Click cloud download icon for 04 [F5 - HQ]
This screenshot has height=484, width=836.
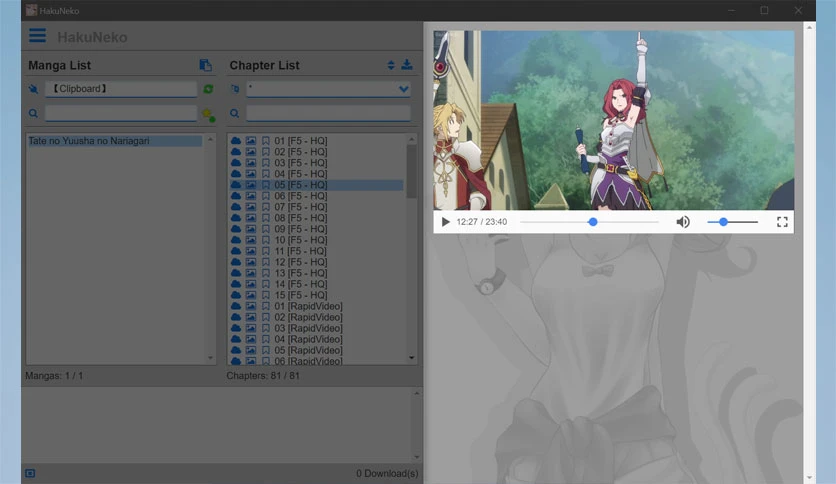click(236, 174)
